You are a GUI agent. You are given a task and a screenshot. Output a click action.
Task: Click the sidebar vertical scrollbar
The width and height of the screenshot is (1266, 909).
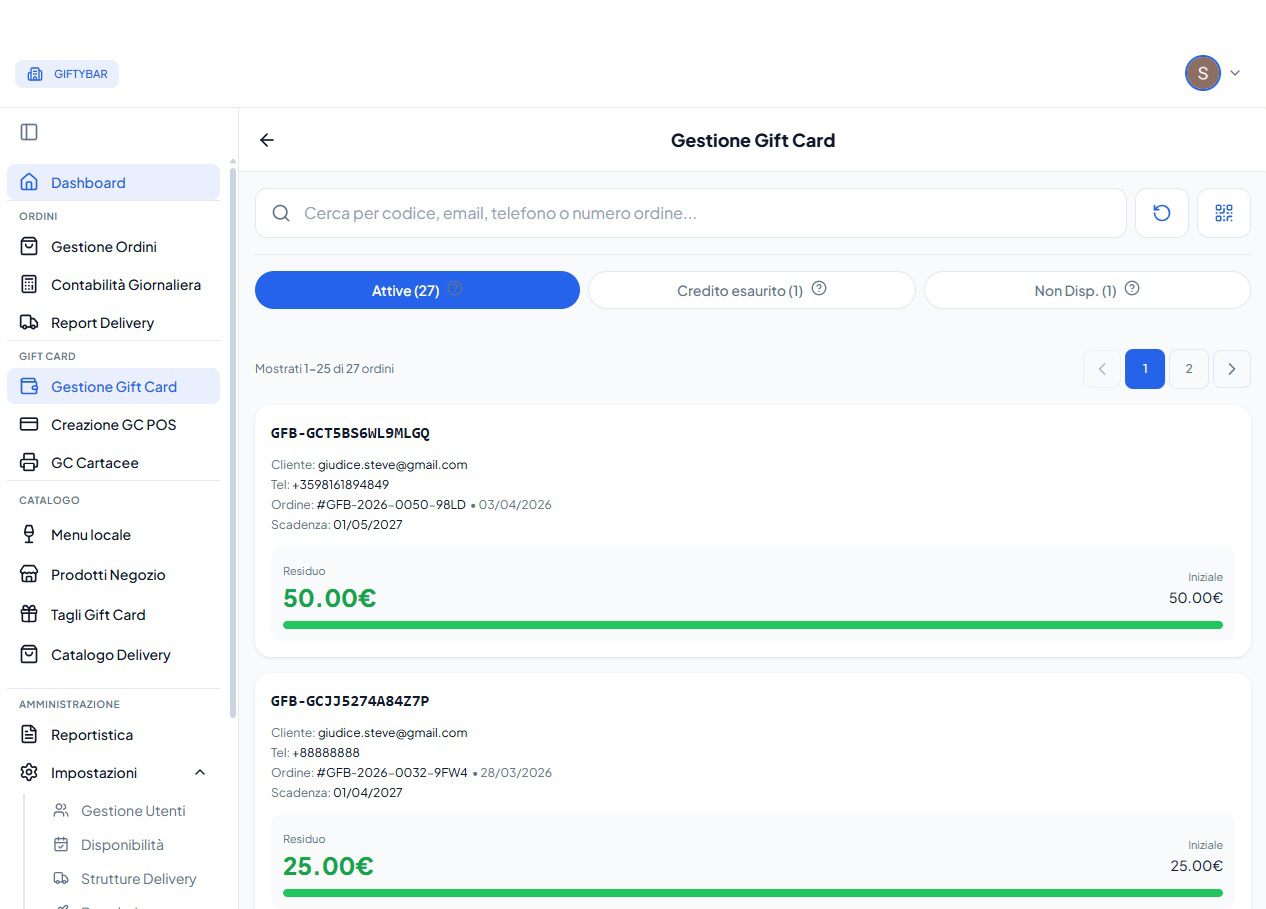click(x=233, y=443)
